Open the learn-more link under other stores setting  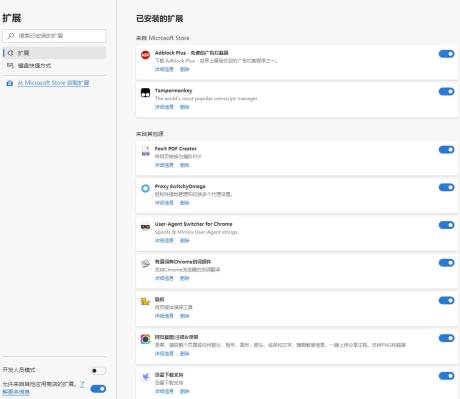(16, 392)
